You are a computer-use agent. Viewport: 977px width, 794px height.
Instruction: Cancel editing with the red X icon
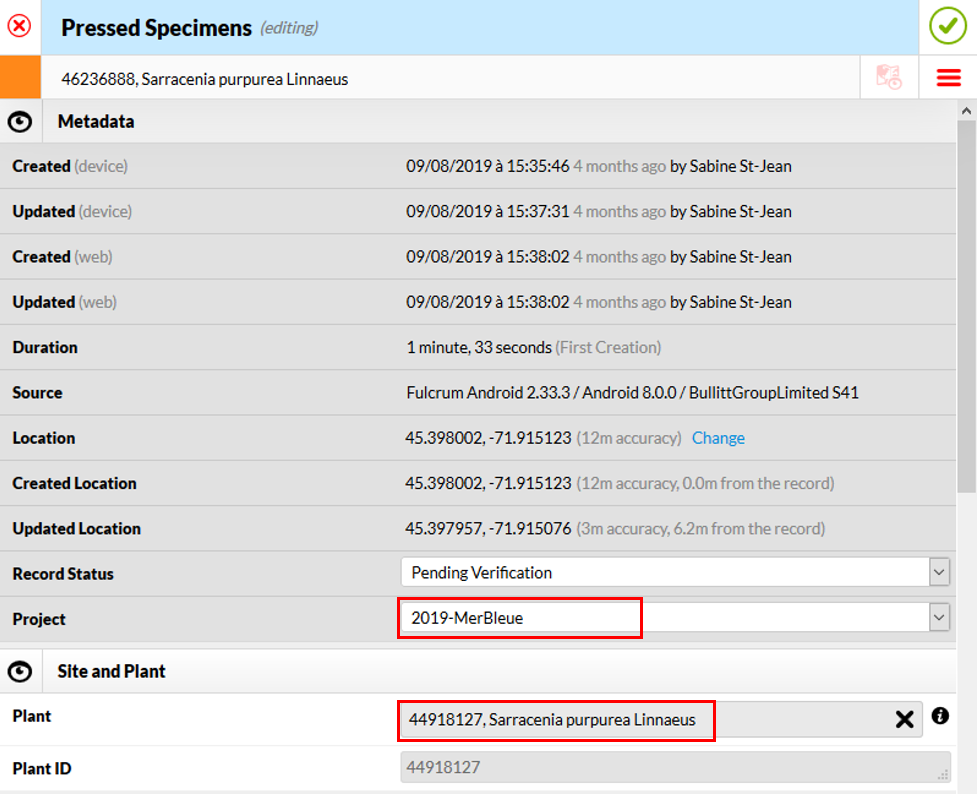[x=19, y=26]
